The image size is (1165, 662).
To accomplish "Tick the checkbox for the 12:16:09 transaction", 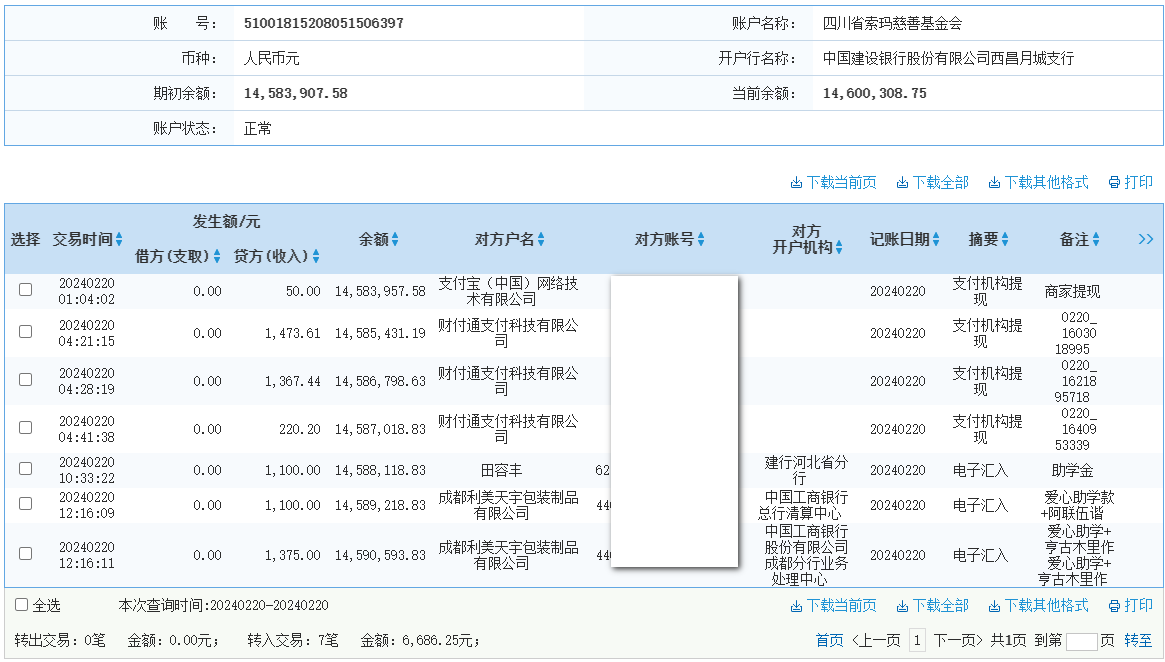I will click(x=25, y=504).
